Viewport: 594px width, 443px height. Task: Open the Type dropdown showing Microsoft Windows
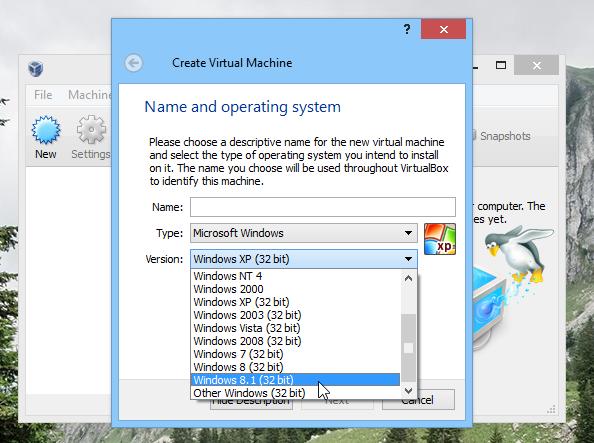[x=304, y=233]
